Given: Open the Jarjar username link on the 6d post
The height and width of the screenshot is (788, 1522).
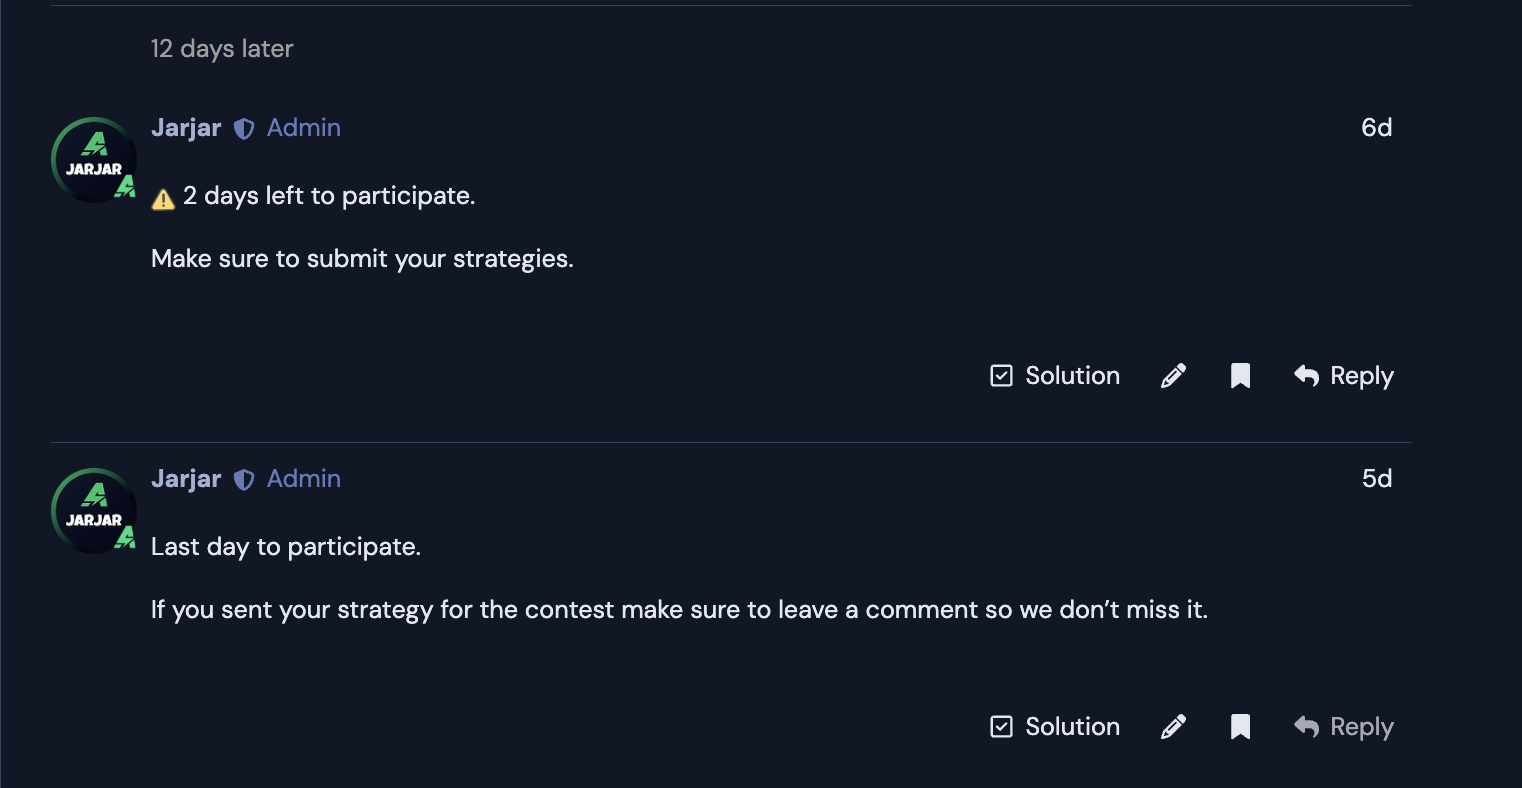Looking at the screenshot, I should pos(186,128).
